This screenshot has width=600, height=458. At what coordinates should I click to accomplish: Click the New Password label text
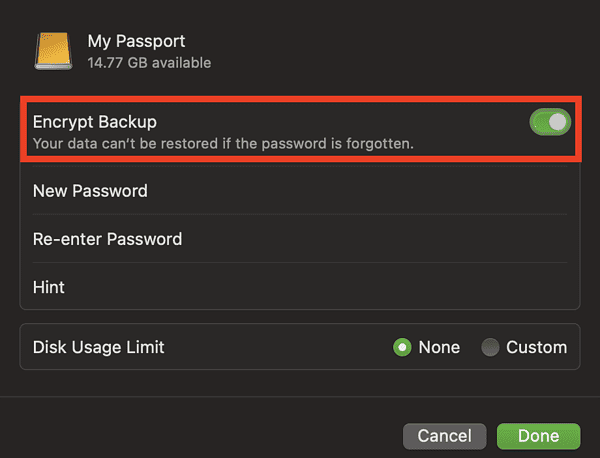(x=90, y=191)
